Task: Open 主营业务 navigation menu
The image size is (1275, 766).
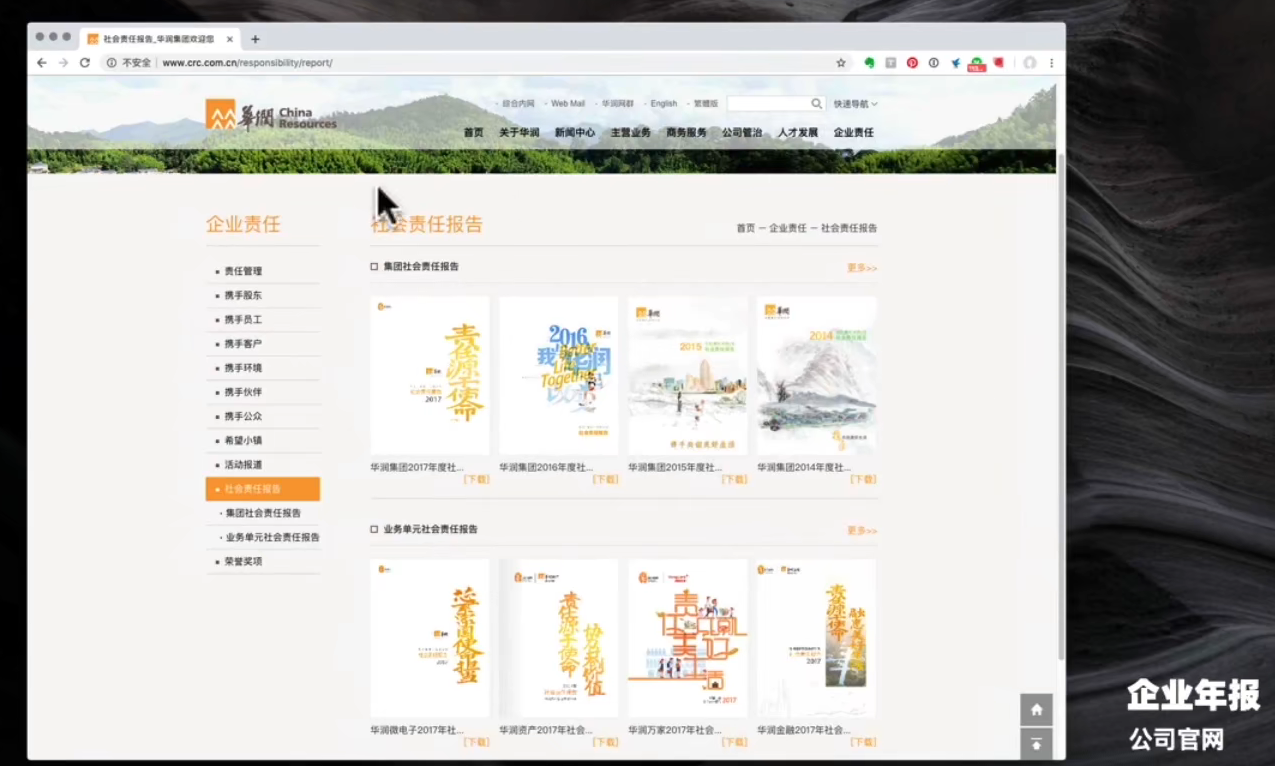Action: point(631,132)
